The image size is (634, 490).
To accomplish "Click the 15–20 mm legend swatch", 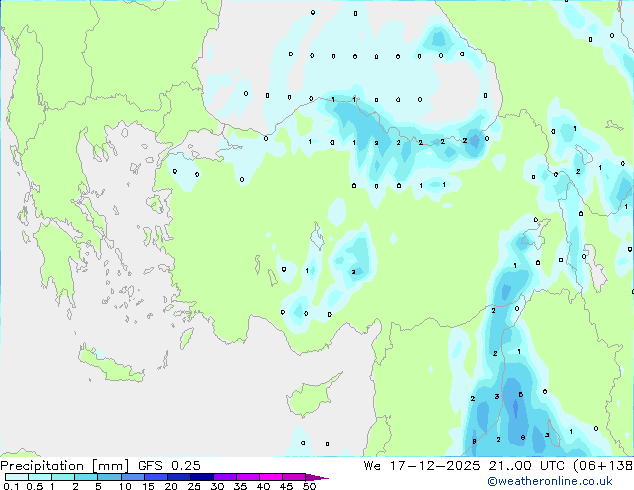I will (x=155, y=477).
